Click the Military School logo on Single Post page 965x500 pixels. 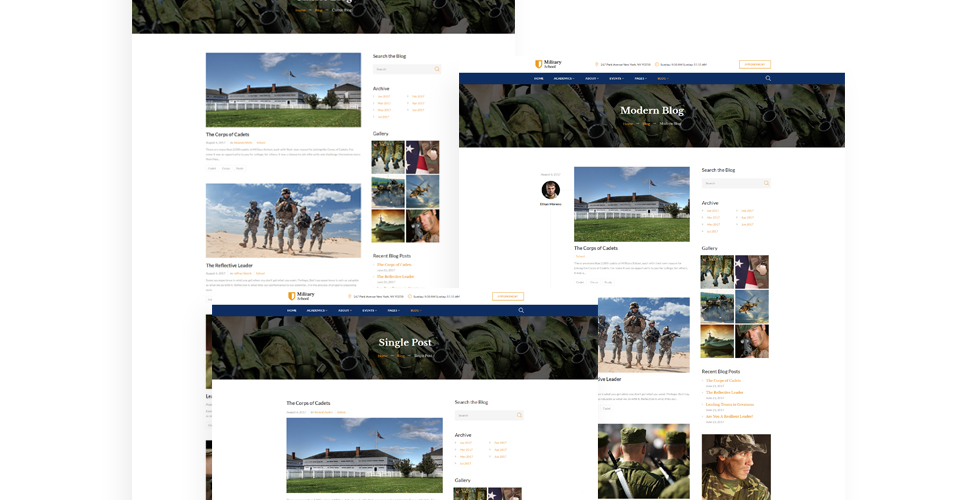pyautogui.click(x=302, y=296)
